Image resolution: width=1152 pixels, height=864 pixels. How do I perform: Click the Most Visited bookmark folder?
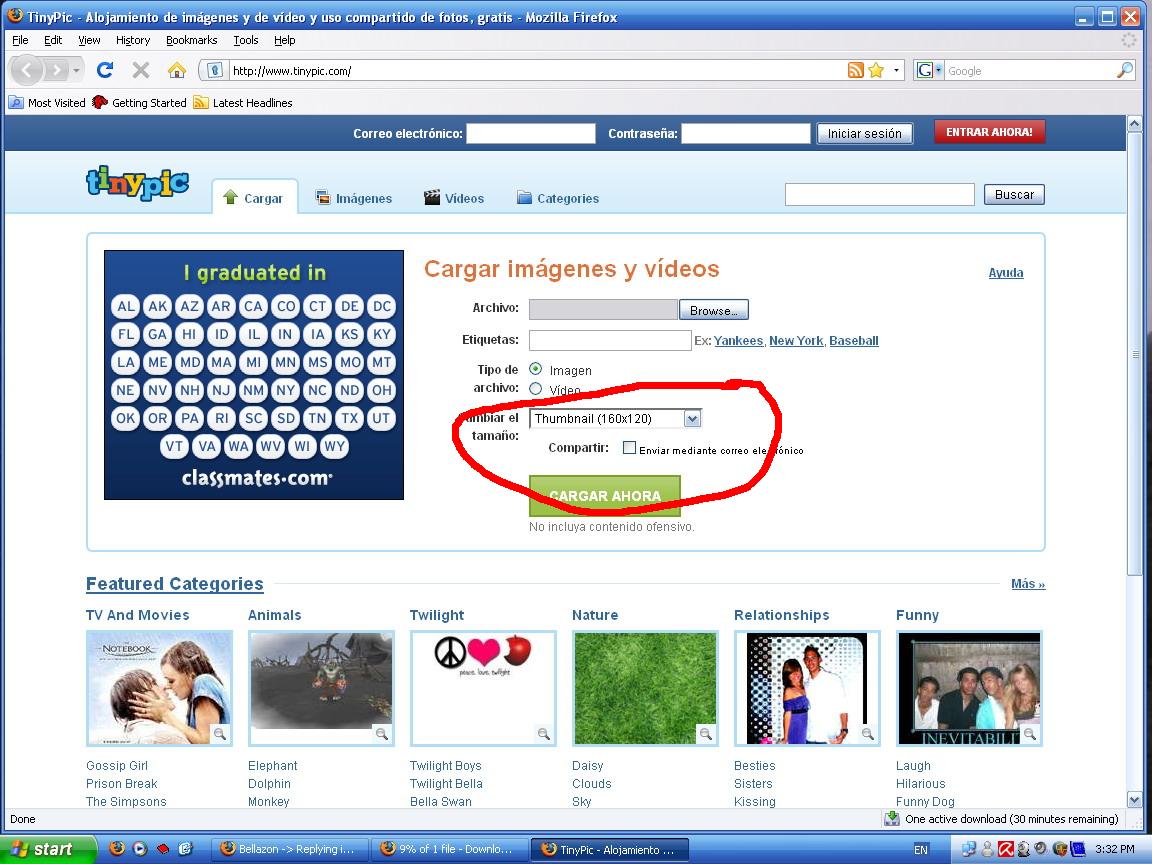pos(47,103)
